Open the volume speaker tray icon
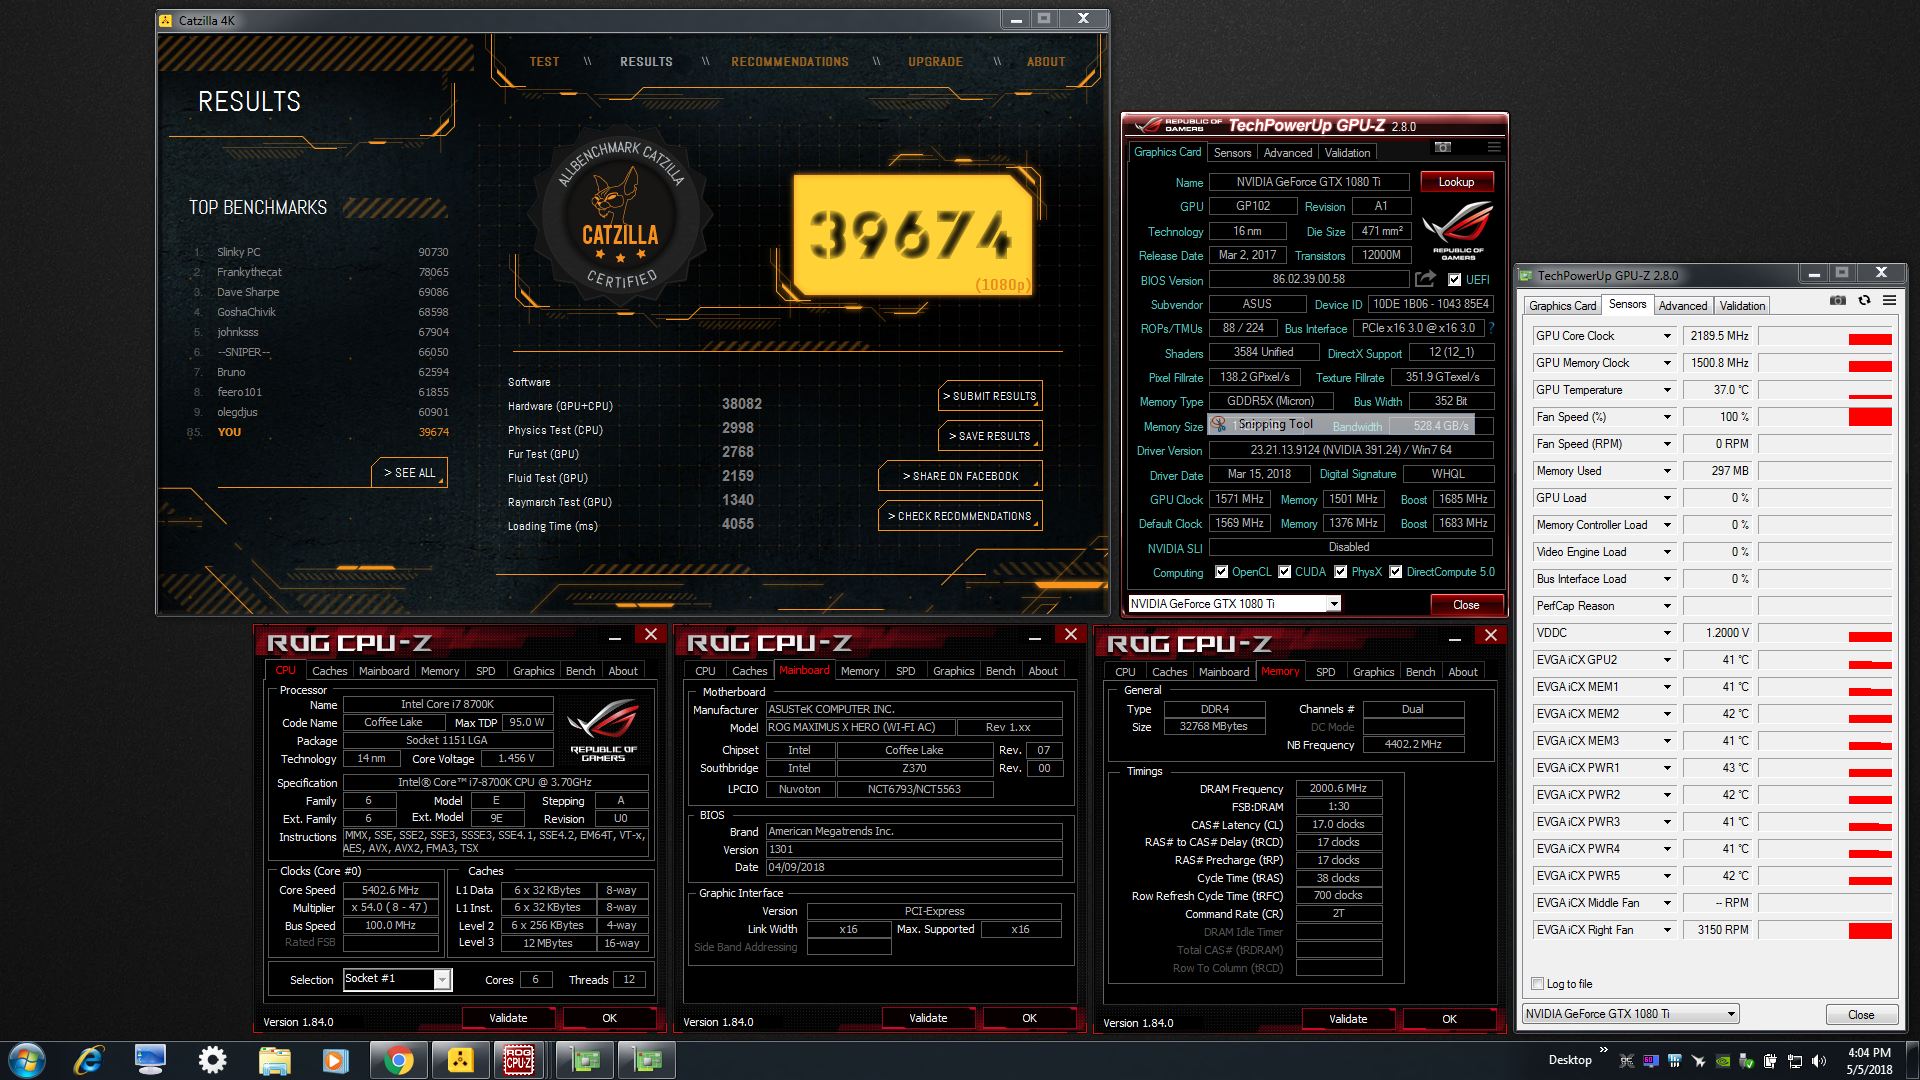The height and width of the screenshot is (1080, 1920). click(1818, 1061)
